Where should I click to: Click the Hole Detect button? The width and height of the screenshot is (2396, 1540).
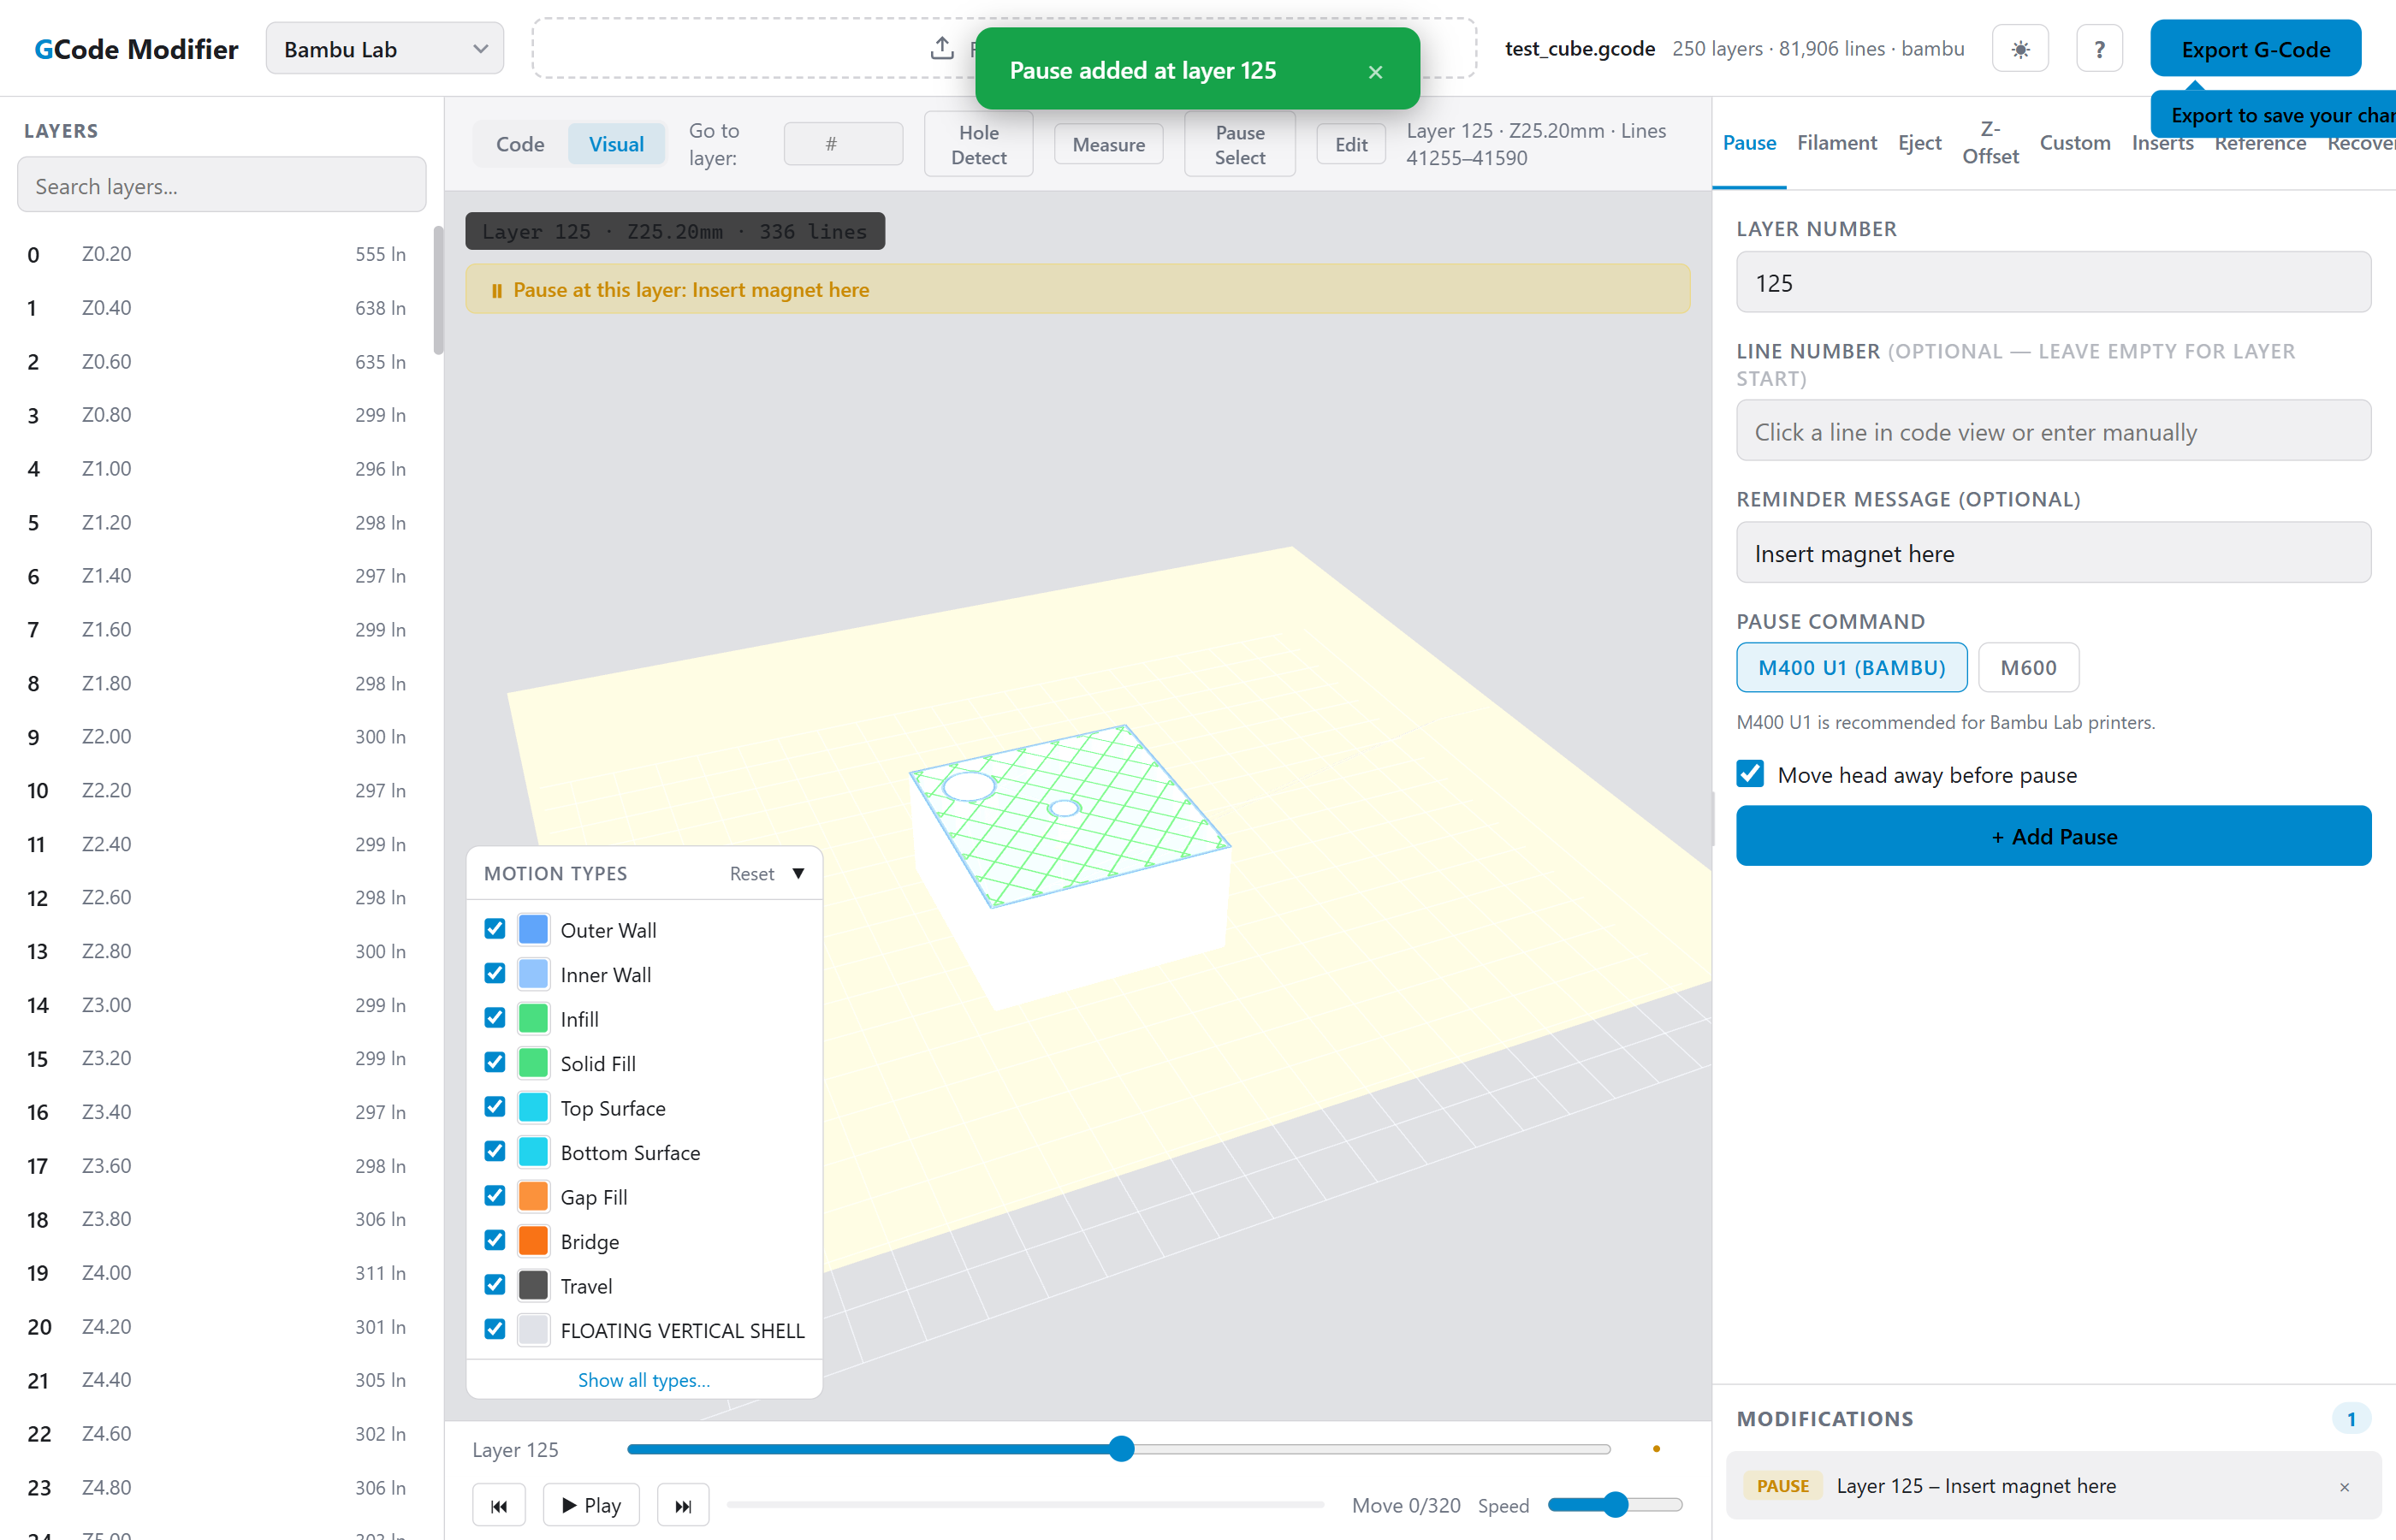[x=978, y=144]
